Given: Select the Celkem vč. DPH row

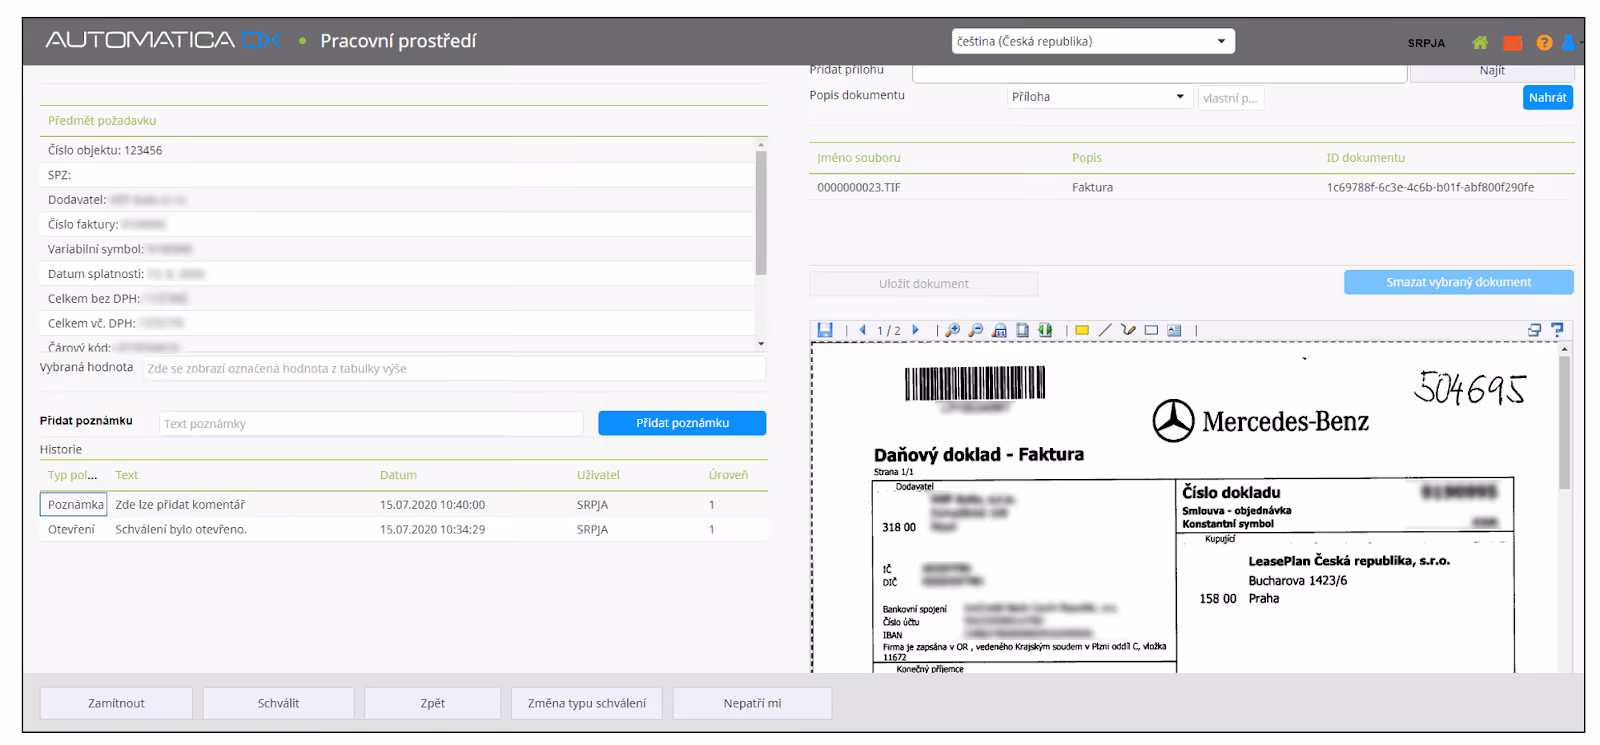Looking at the screenshot, I should (x=397, y=323).
